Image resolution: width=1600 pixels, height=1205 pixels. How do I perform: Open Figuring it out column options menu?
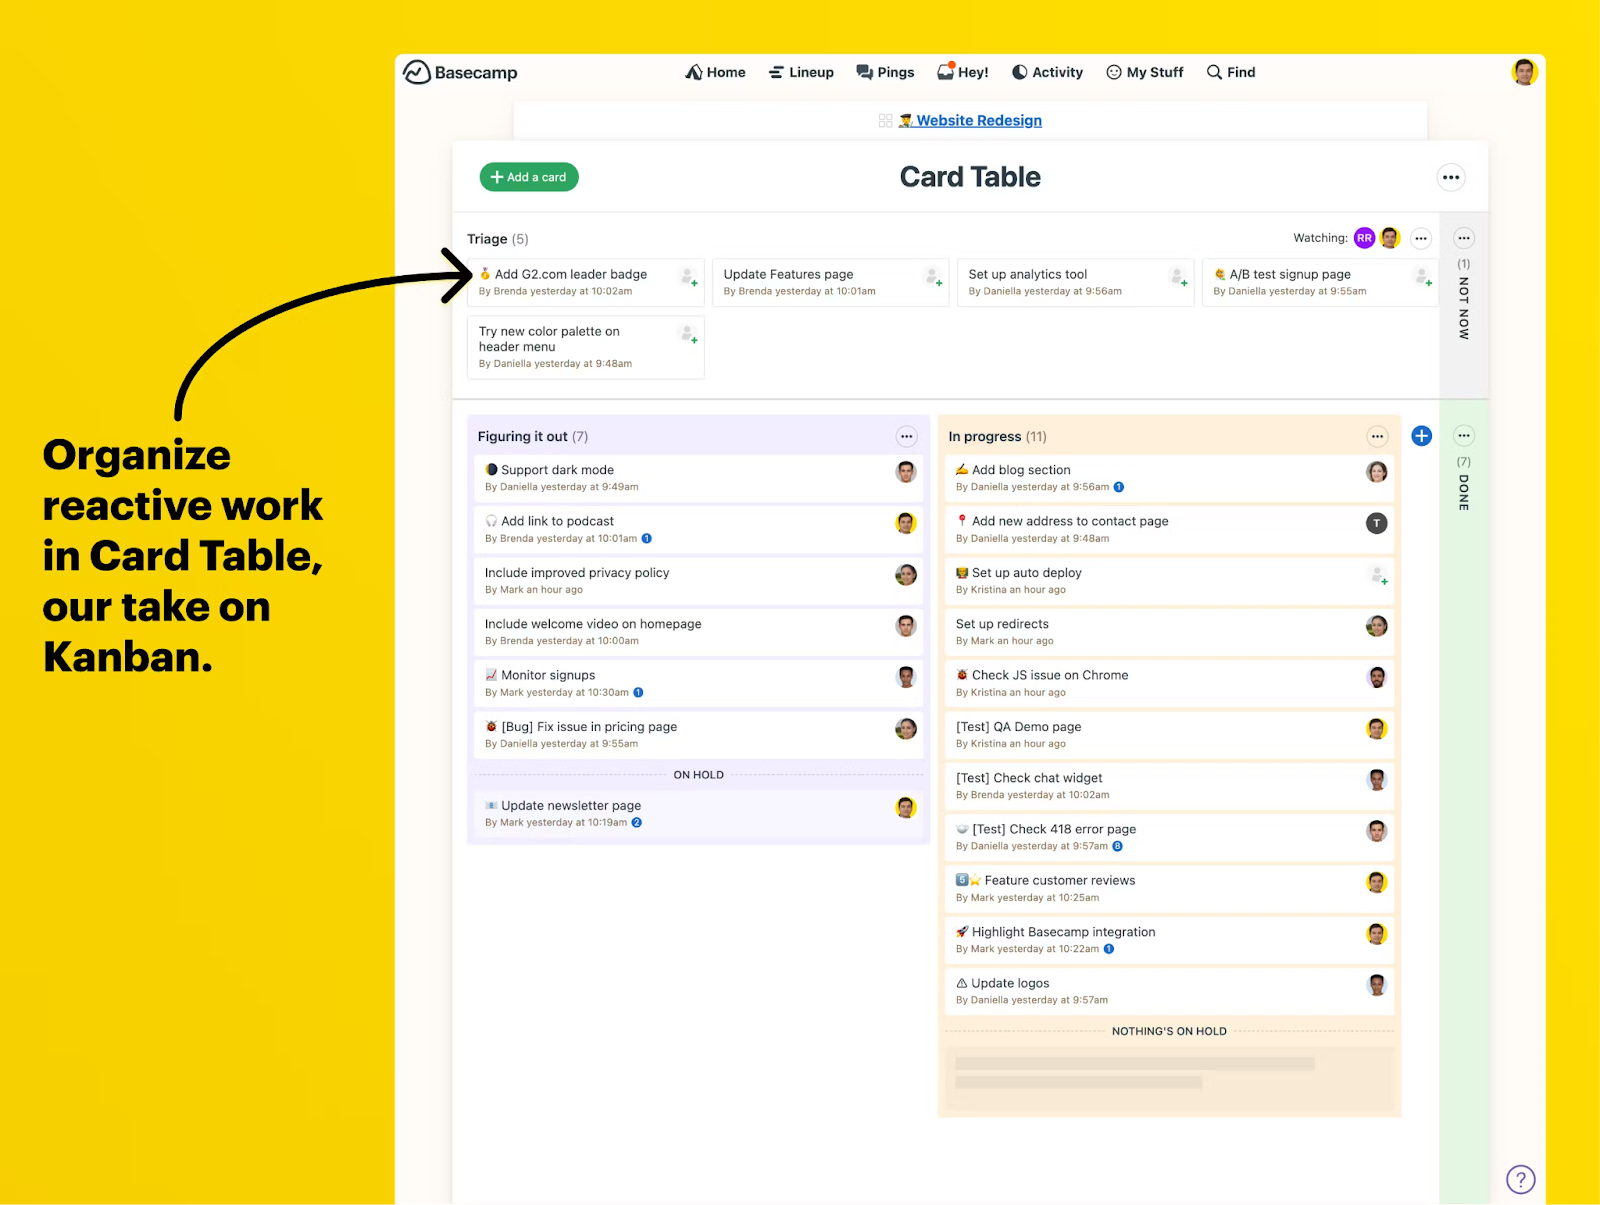(906, 436)
